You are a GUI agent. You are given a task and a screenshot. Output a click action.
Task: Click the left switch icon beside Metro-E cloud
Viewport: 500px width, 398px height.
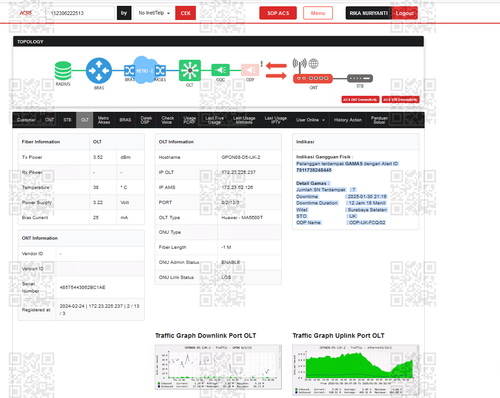[x=129, y=70]
